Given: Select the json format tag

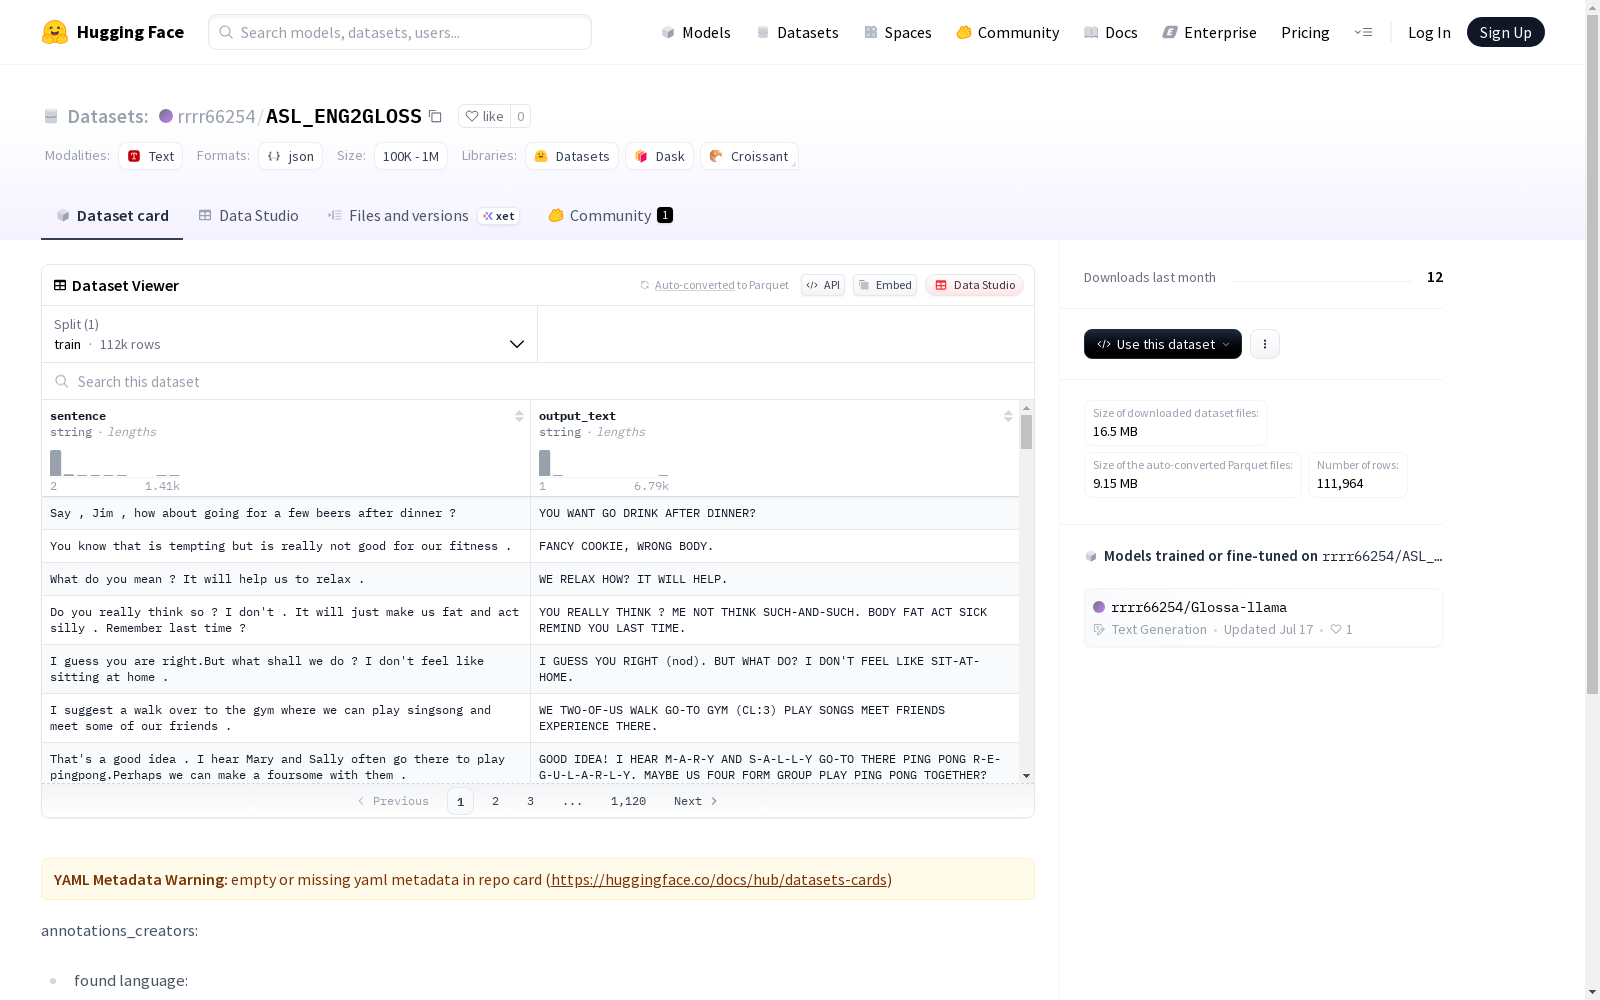Looking at the screenshot, I should (x=290, y=156).
